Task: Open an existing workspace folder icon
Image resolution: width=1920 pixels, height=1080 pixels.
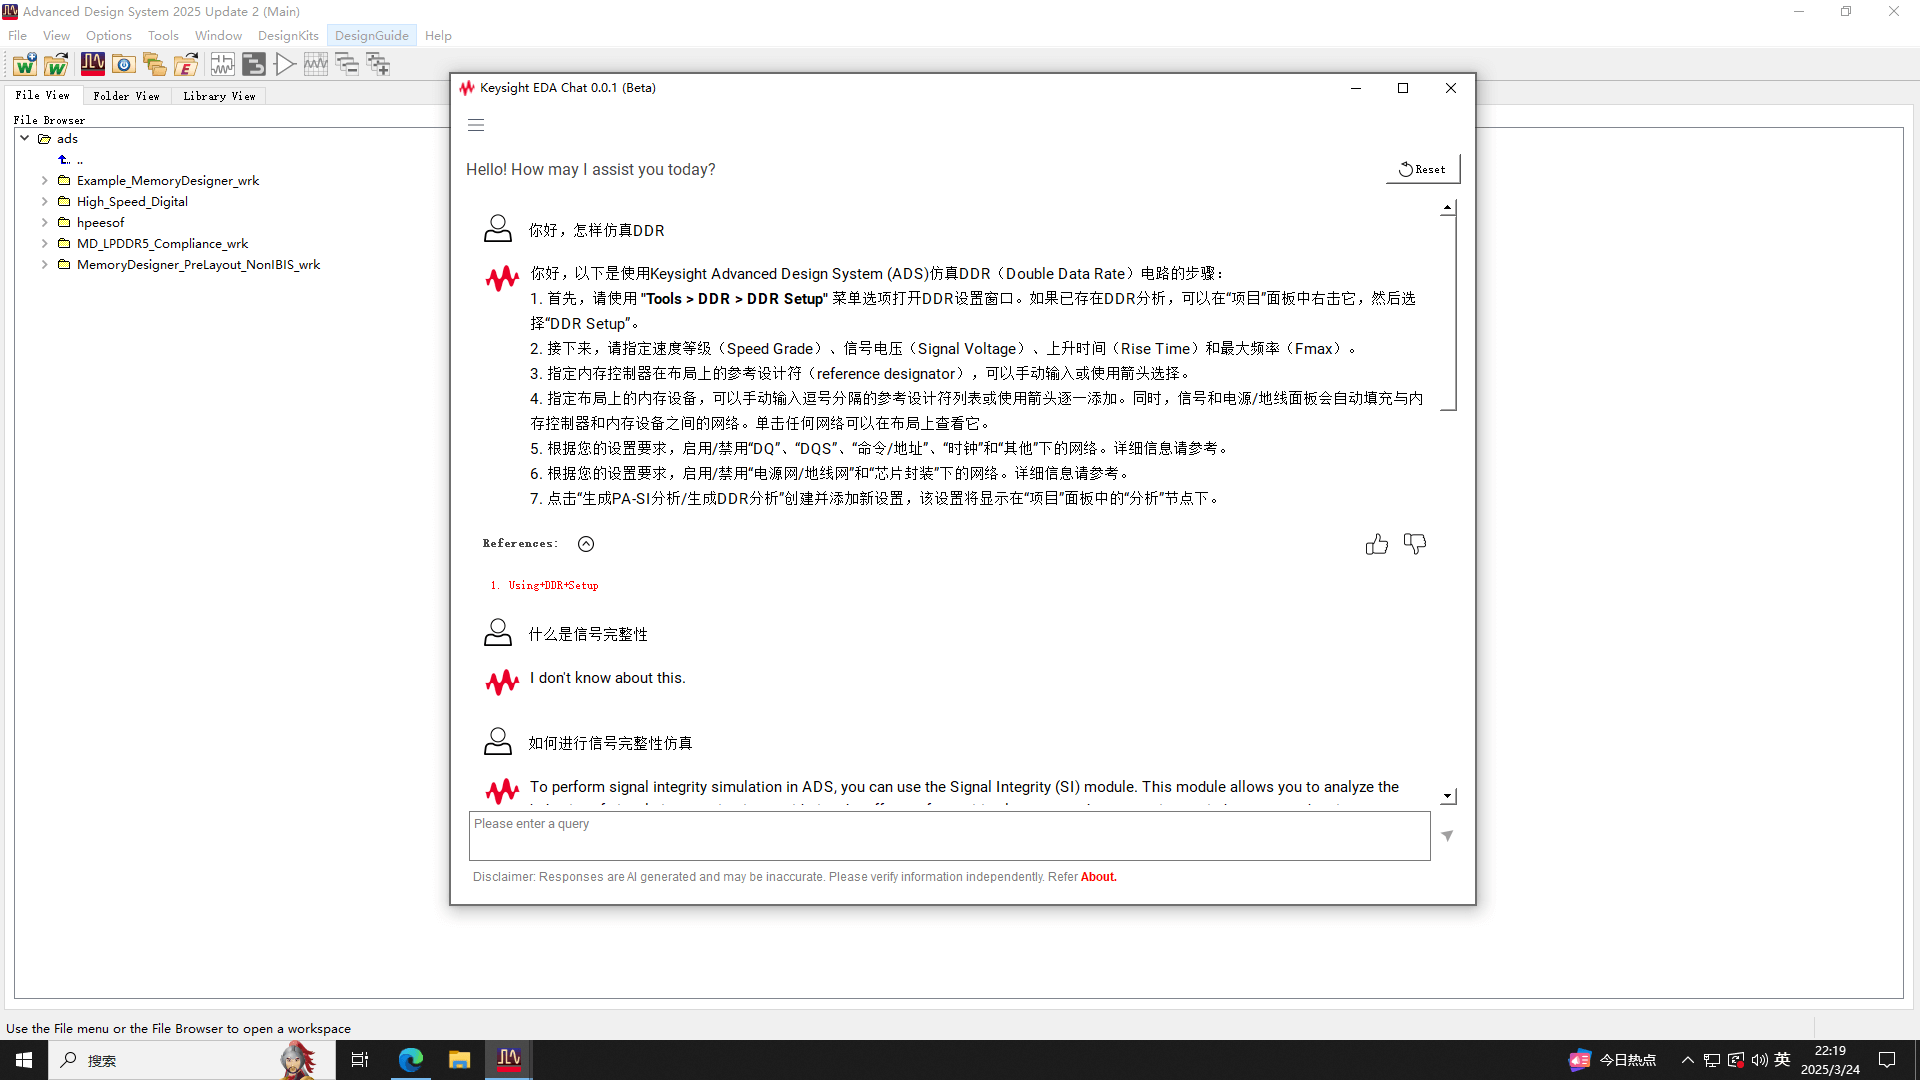Action: pyautogui.click(x=56, y=65)
